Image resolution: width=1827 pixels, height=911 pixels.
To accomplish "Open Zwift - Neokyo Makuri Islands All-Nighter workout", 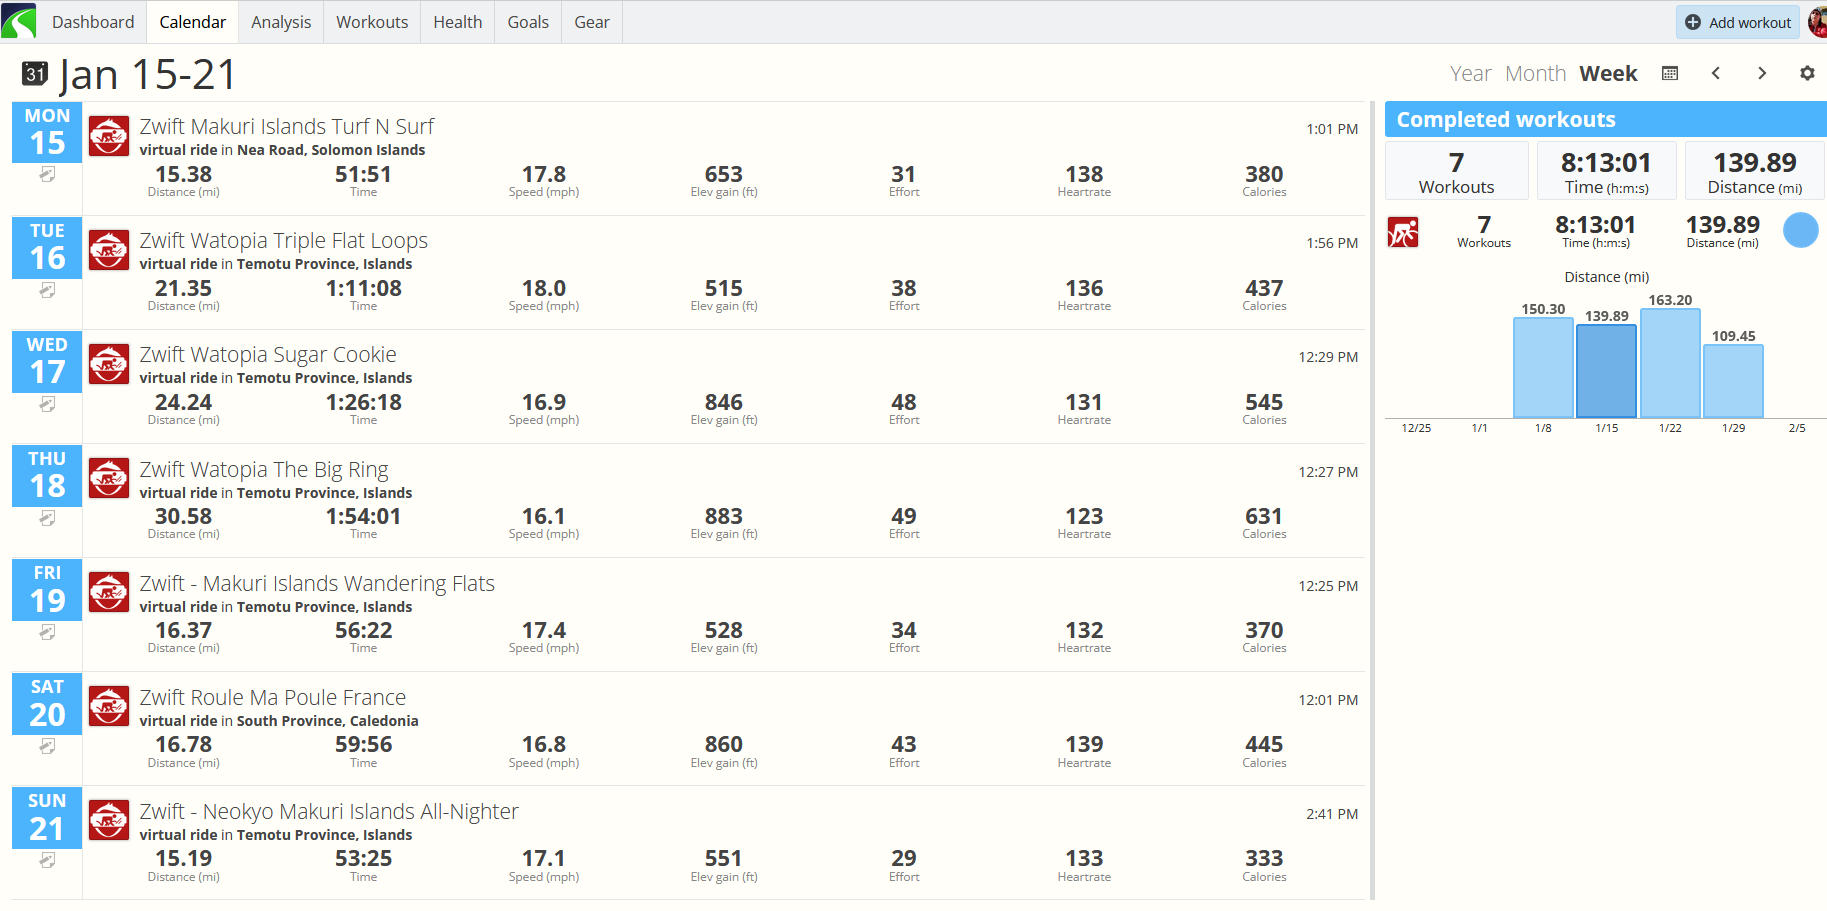I will (329, 811).
